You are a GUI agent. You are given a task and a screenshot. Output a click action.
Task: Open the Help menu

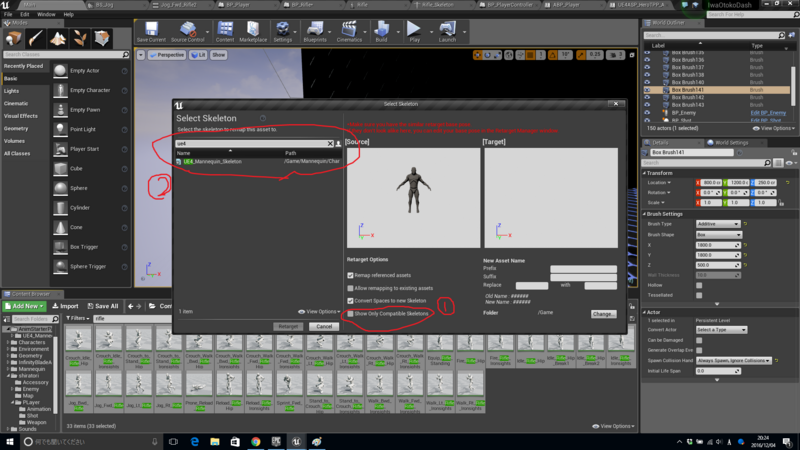(68, 14)
